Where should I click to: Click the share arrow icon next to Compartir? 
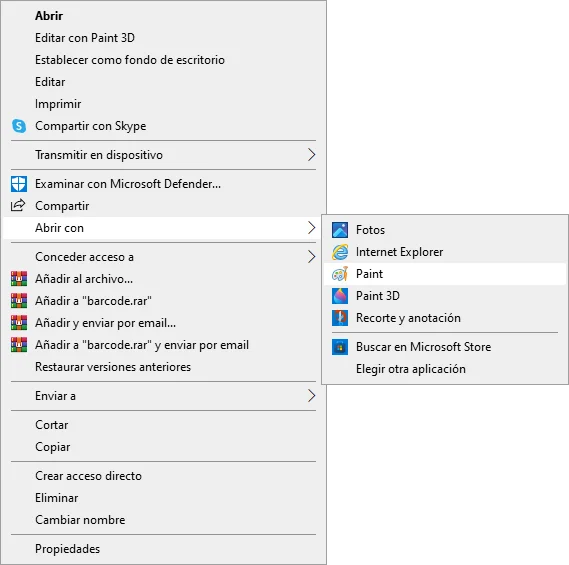[x=18, y=205]
